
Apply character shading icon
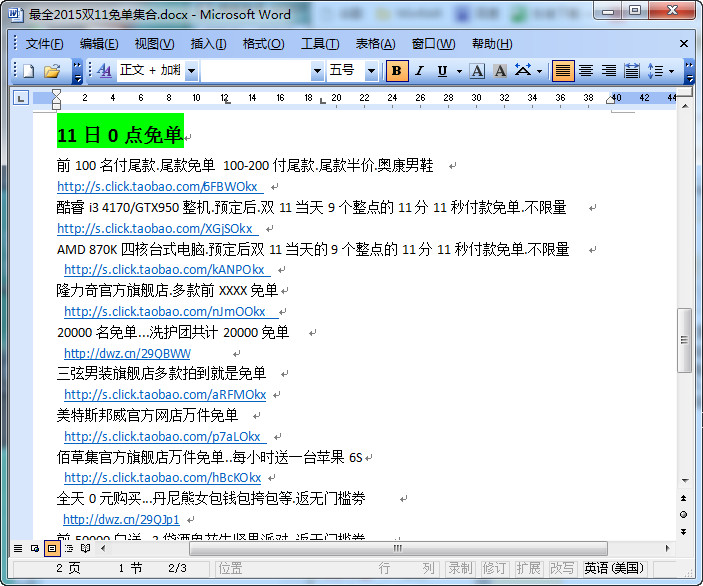point(500,71)
